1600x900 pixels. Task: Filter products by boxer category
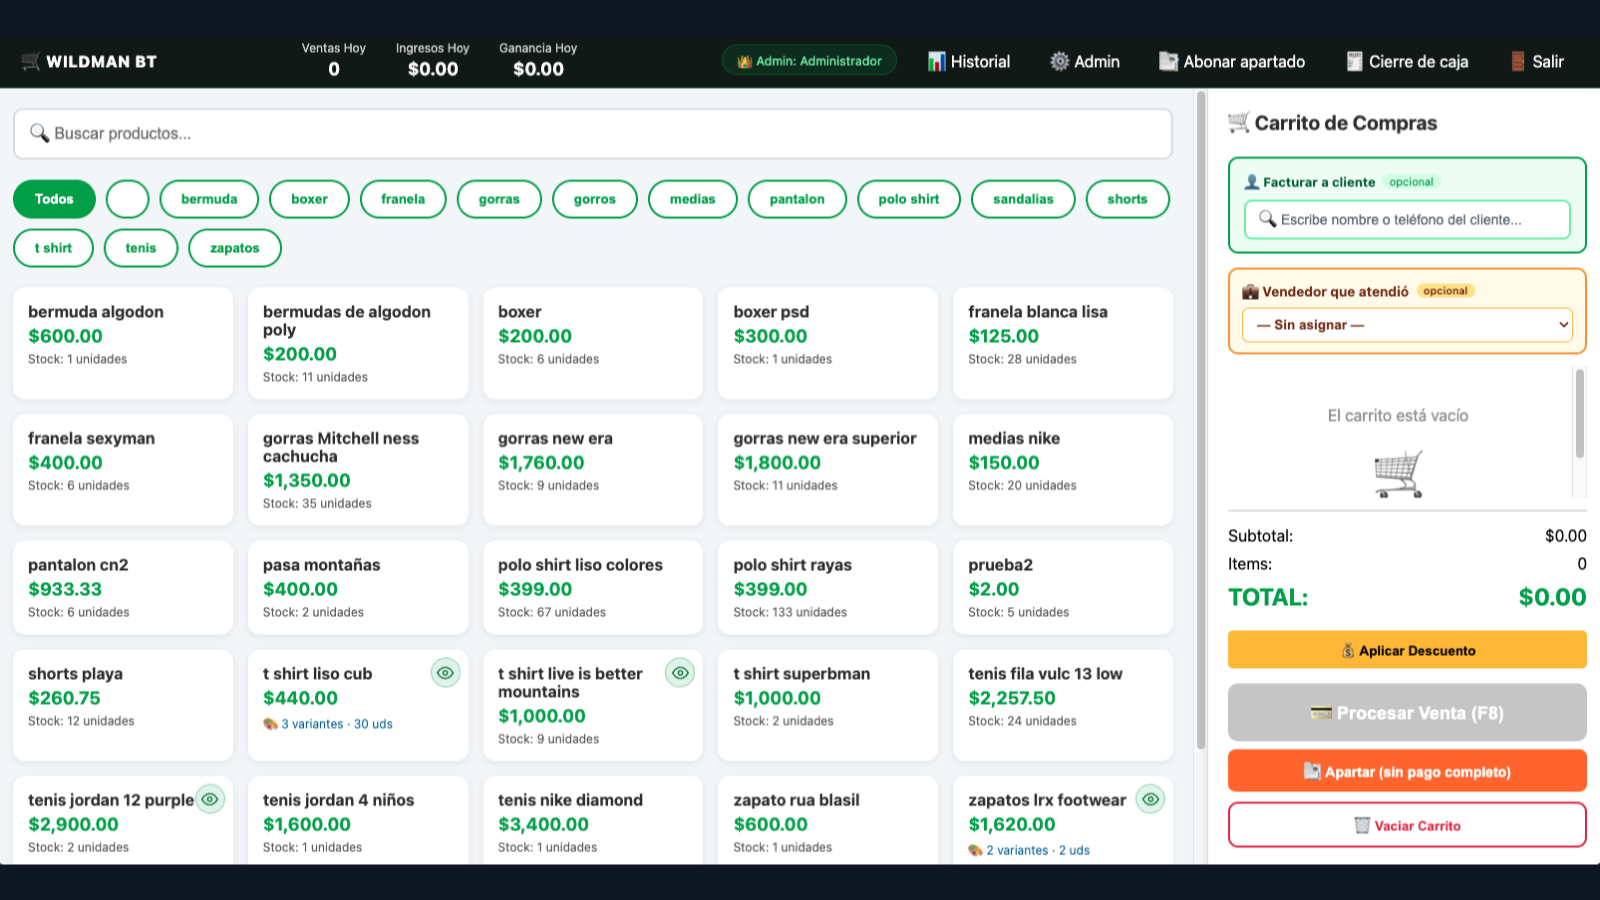(309, 199)
